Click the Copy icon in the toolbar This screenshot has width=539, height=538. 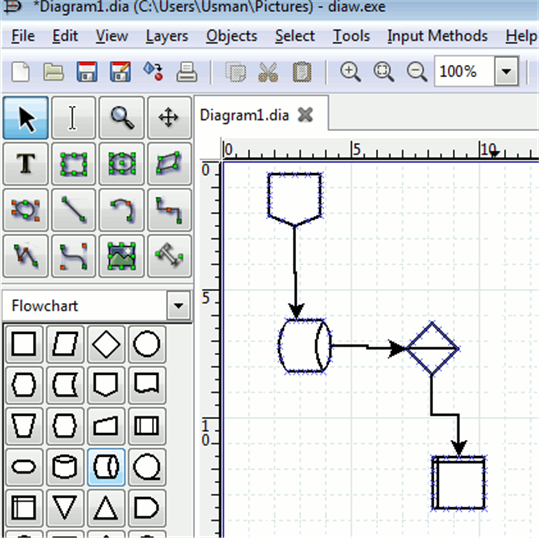click(235, 72)
